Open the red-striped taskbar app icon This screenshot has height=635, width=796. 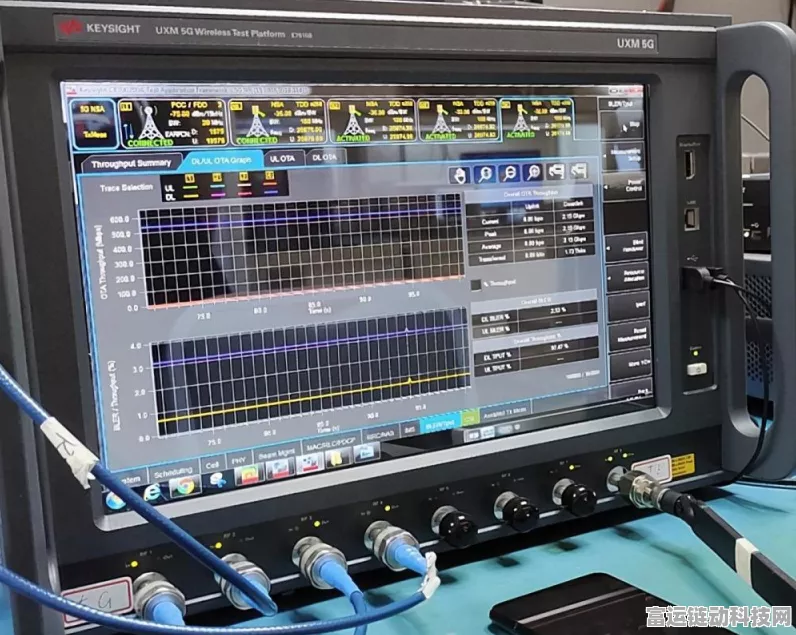310,462
